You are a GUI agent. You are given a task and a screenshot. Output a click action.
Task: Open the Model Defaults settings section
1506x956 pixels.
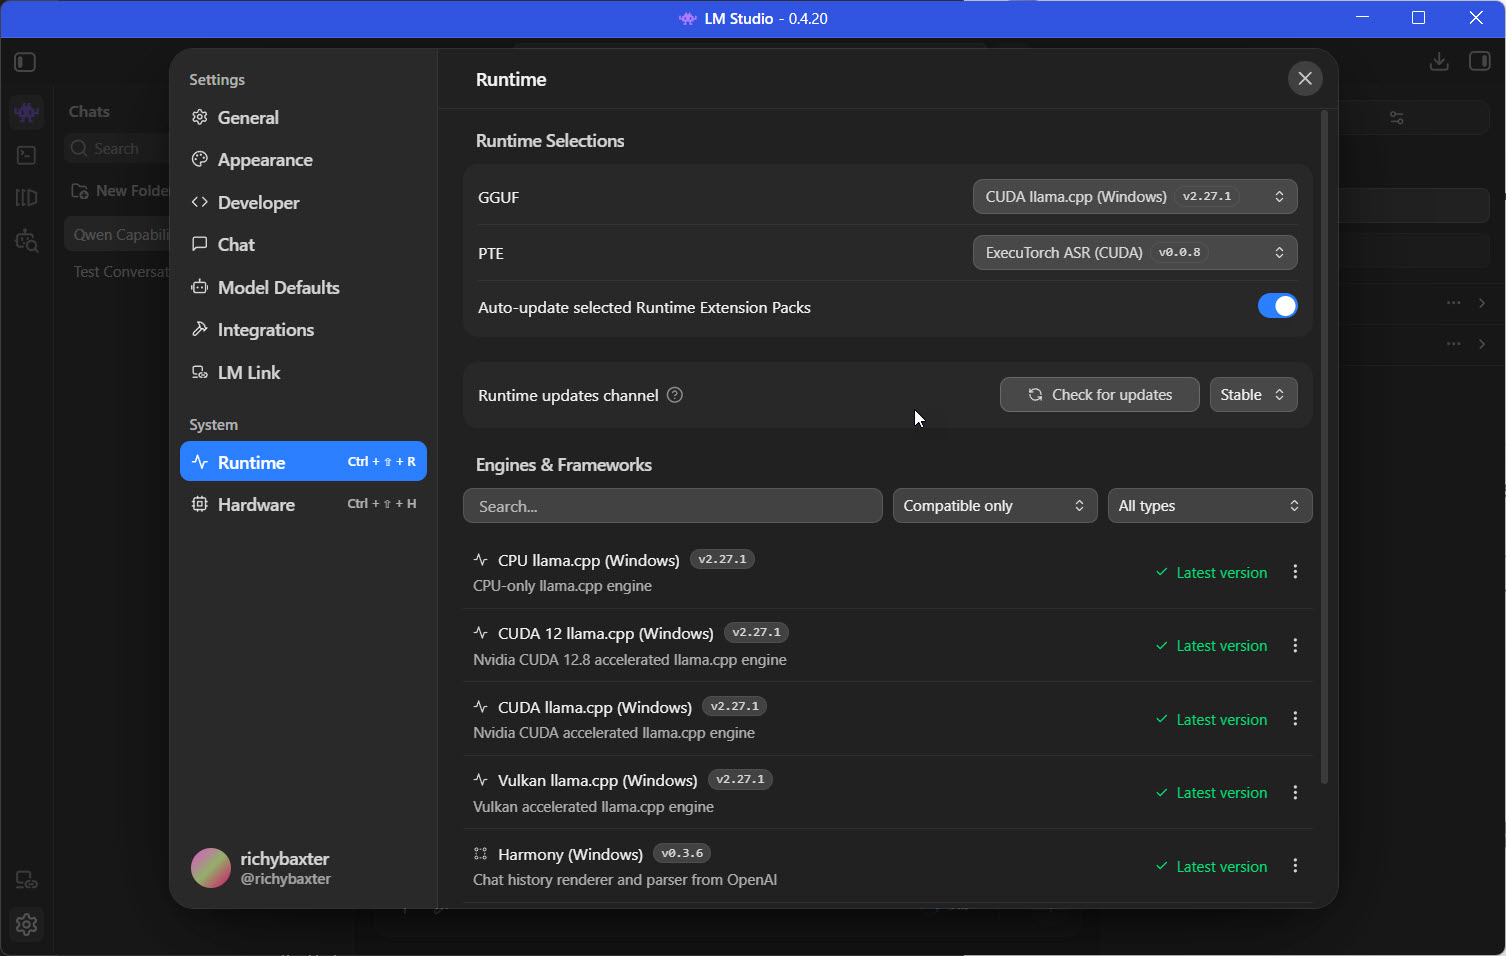tap(303, 288)
